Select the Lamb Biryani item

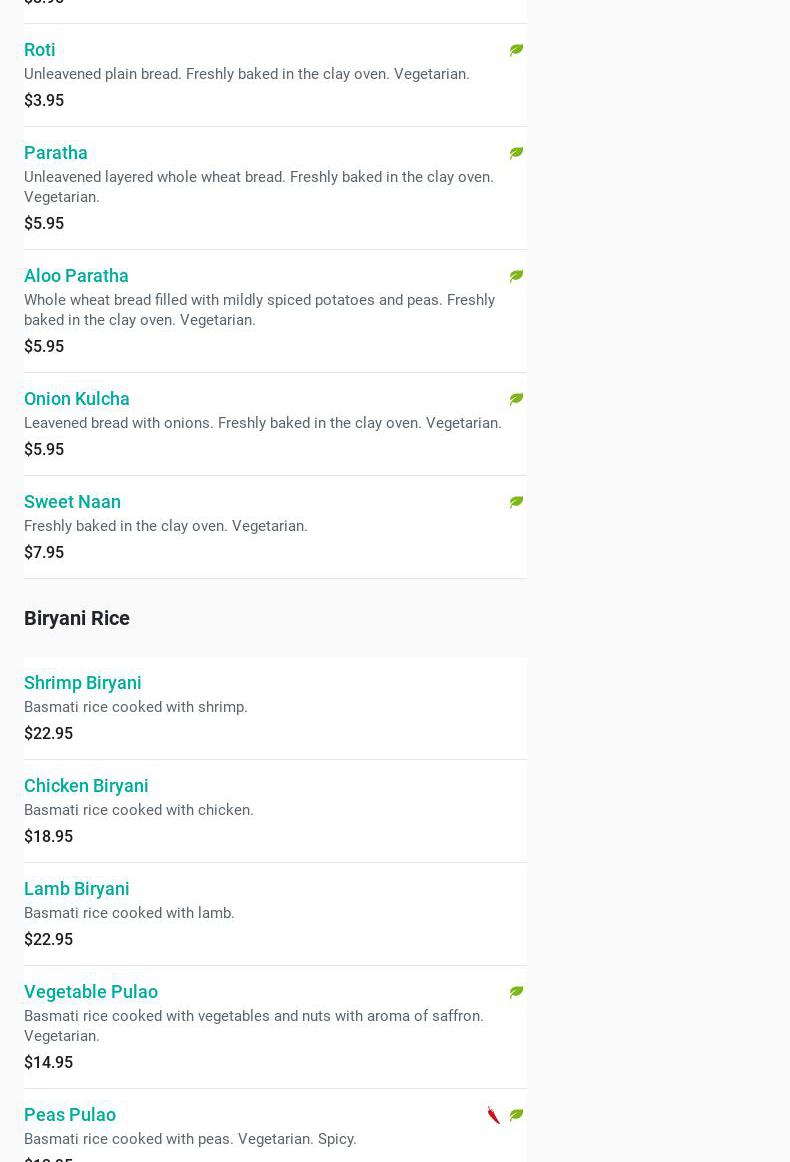77,889
